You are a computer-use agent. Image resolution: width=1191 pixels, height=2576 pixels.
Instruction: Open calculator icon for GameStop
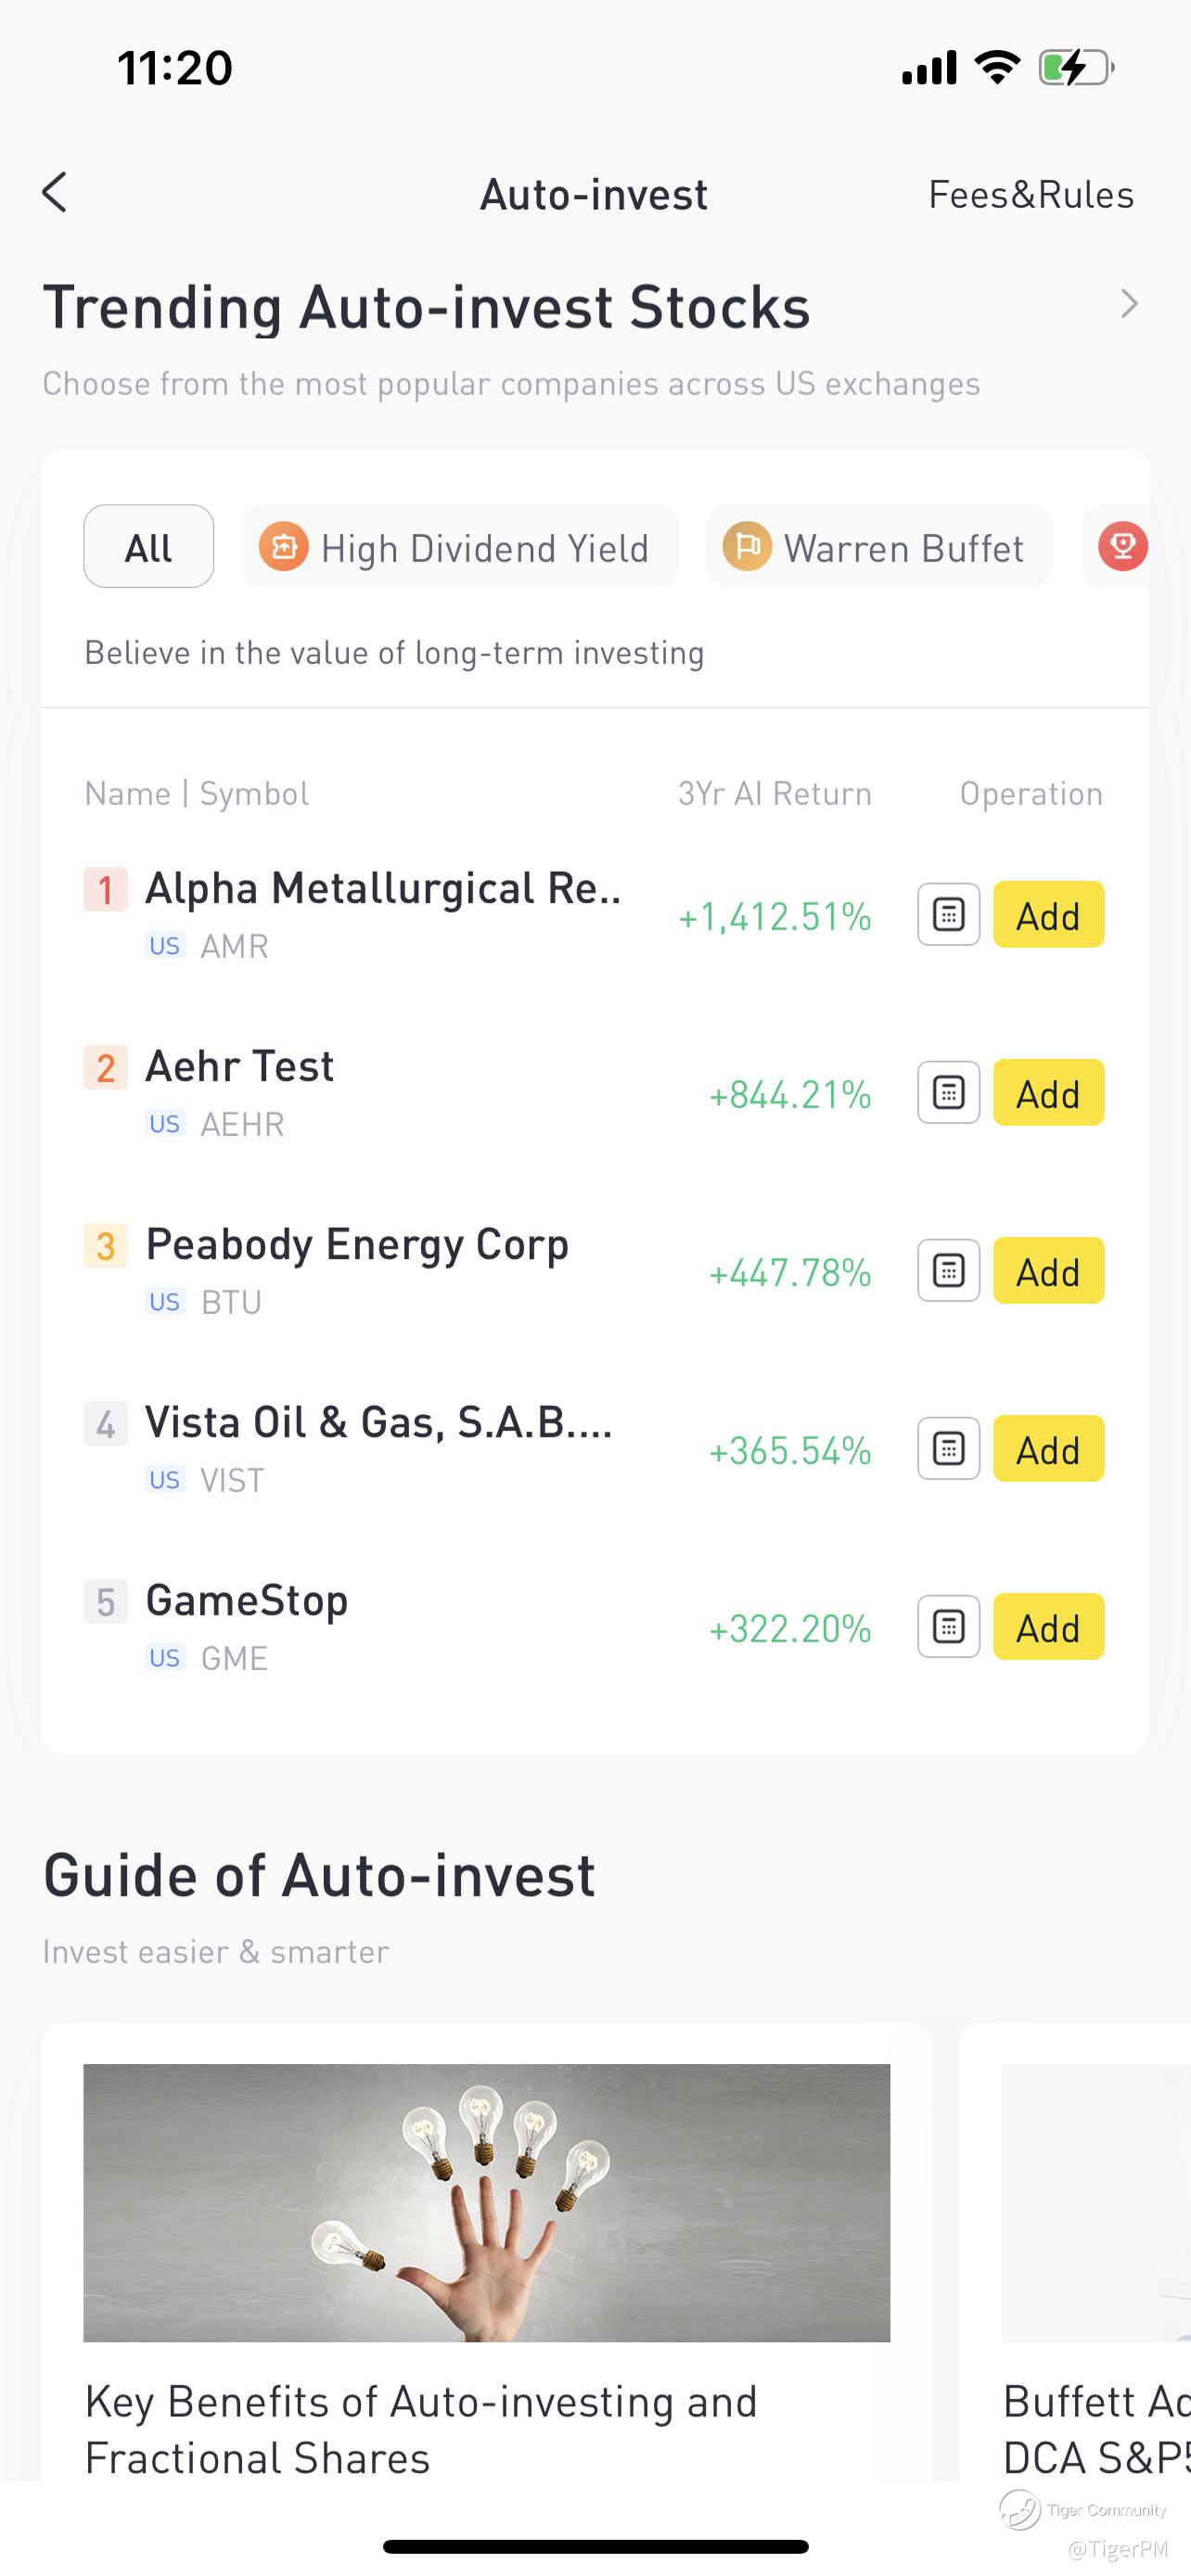pos(948,1626)
